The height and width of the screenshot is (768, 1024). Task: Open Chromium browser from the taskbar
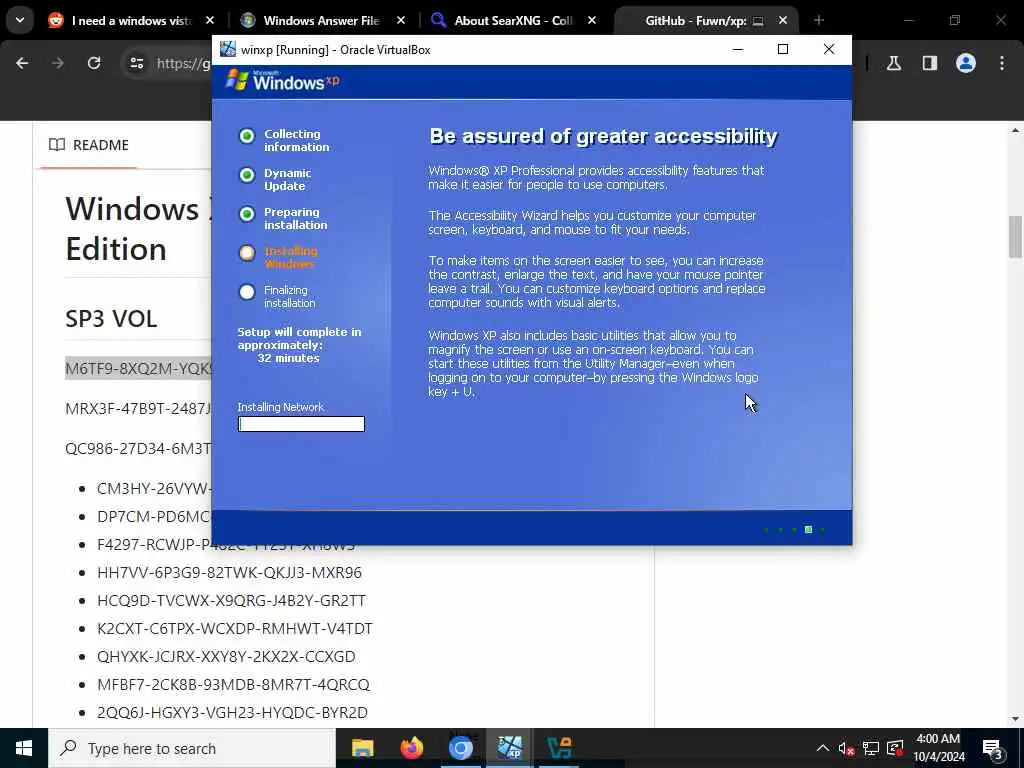tap(460, 748)
